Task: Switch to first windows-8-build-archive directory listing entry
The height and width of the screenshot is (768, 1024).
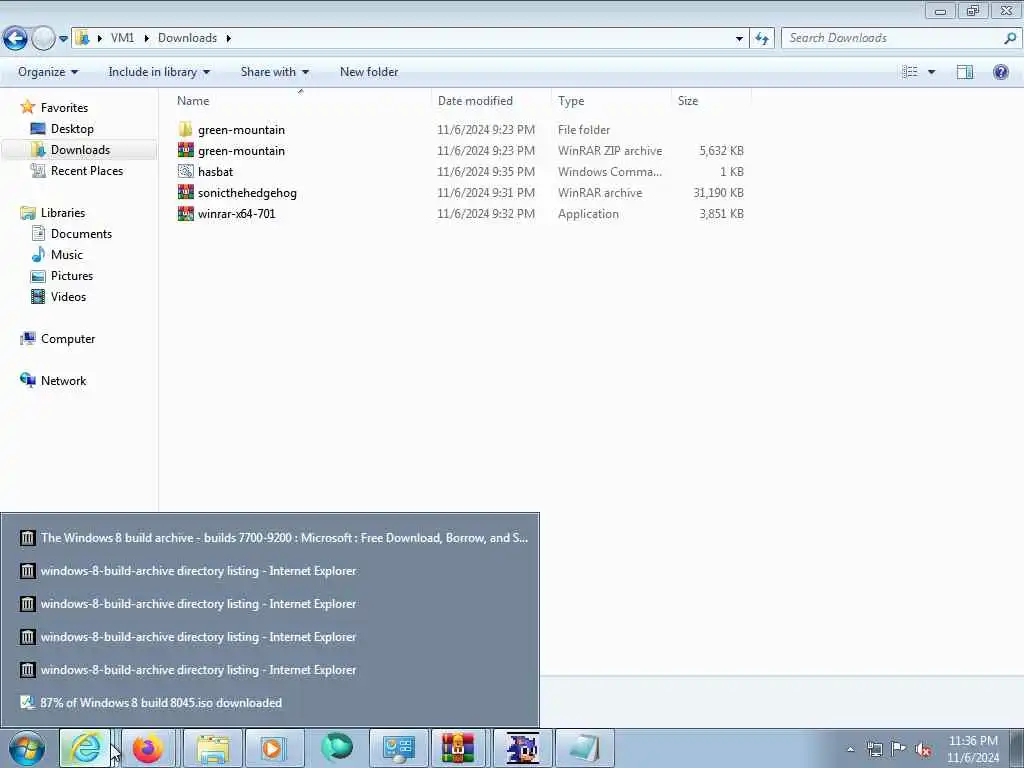Action: pos(270,571)
